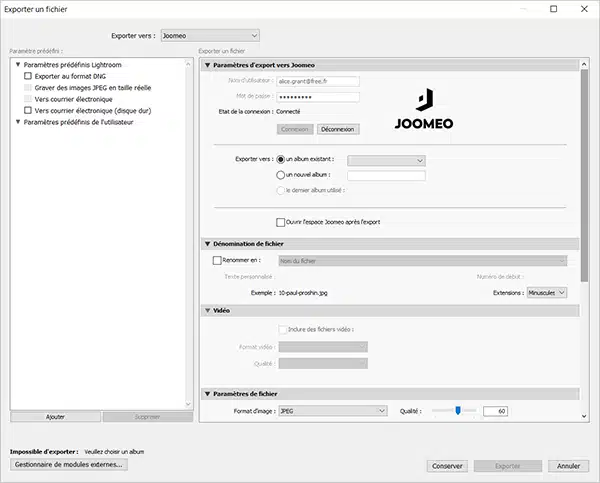Enable Ouvrir l'espace Joomeo après l'export
600x483 pixels.
tap(280, 222)
